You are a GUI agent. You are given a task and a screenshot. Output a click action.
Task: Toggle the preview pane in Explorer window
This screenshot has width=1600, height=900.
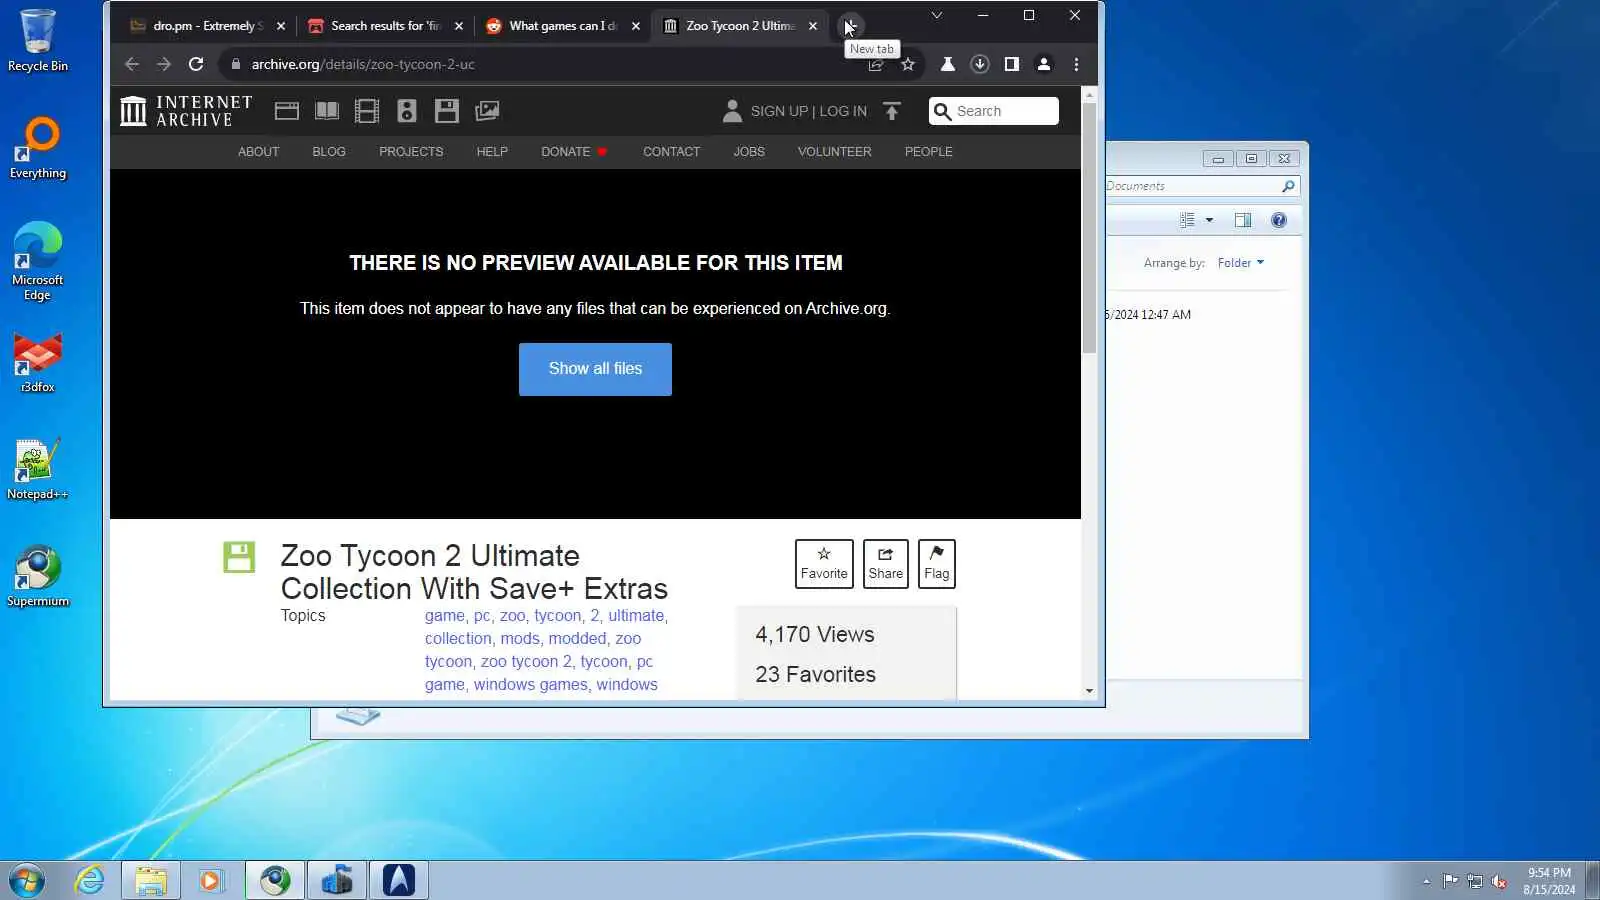click(1243, 220)
